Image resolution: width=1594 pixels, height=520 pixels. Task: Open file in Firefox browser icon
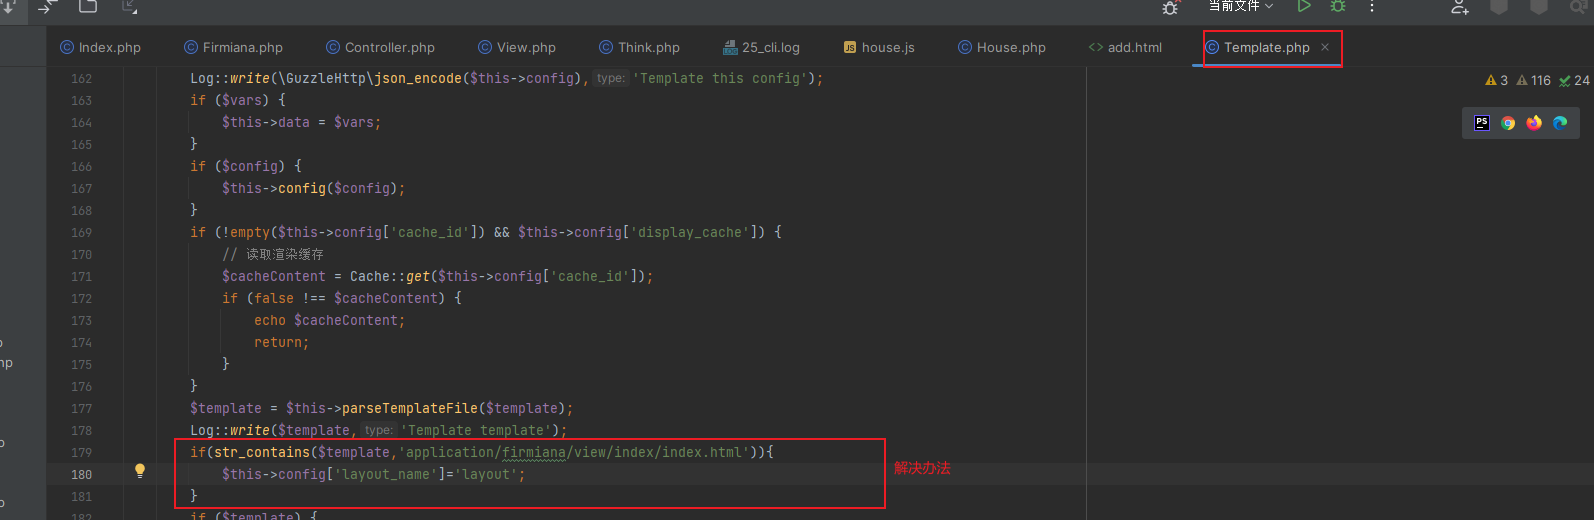click(x=1534, y=123)
